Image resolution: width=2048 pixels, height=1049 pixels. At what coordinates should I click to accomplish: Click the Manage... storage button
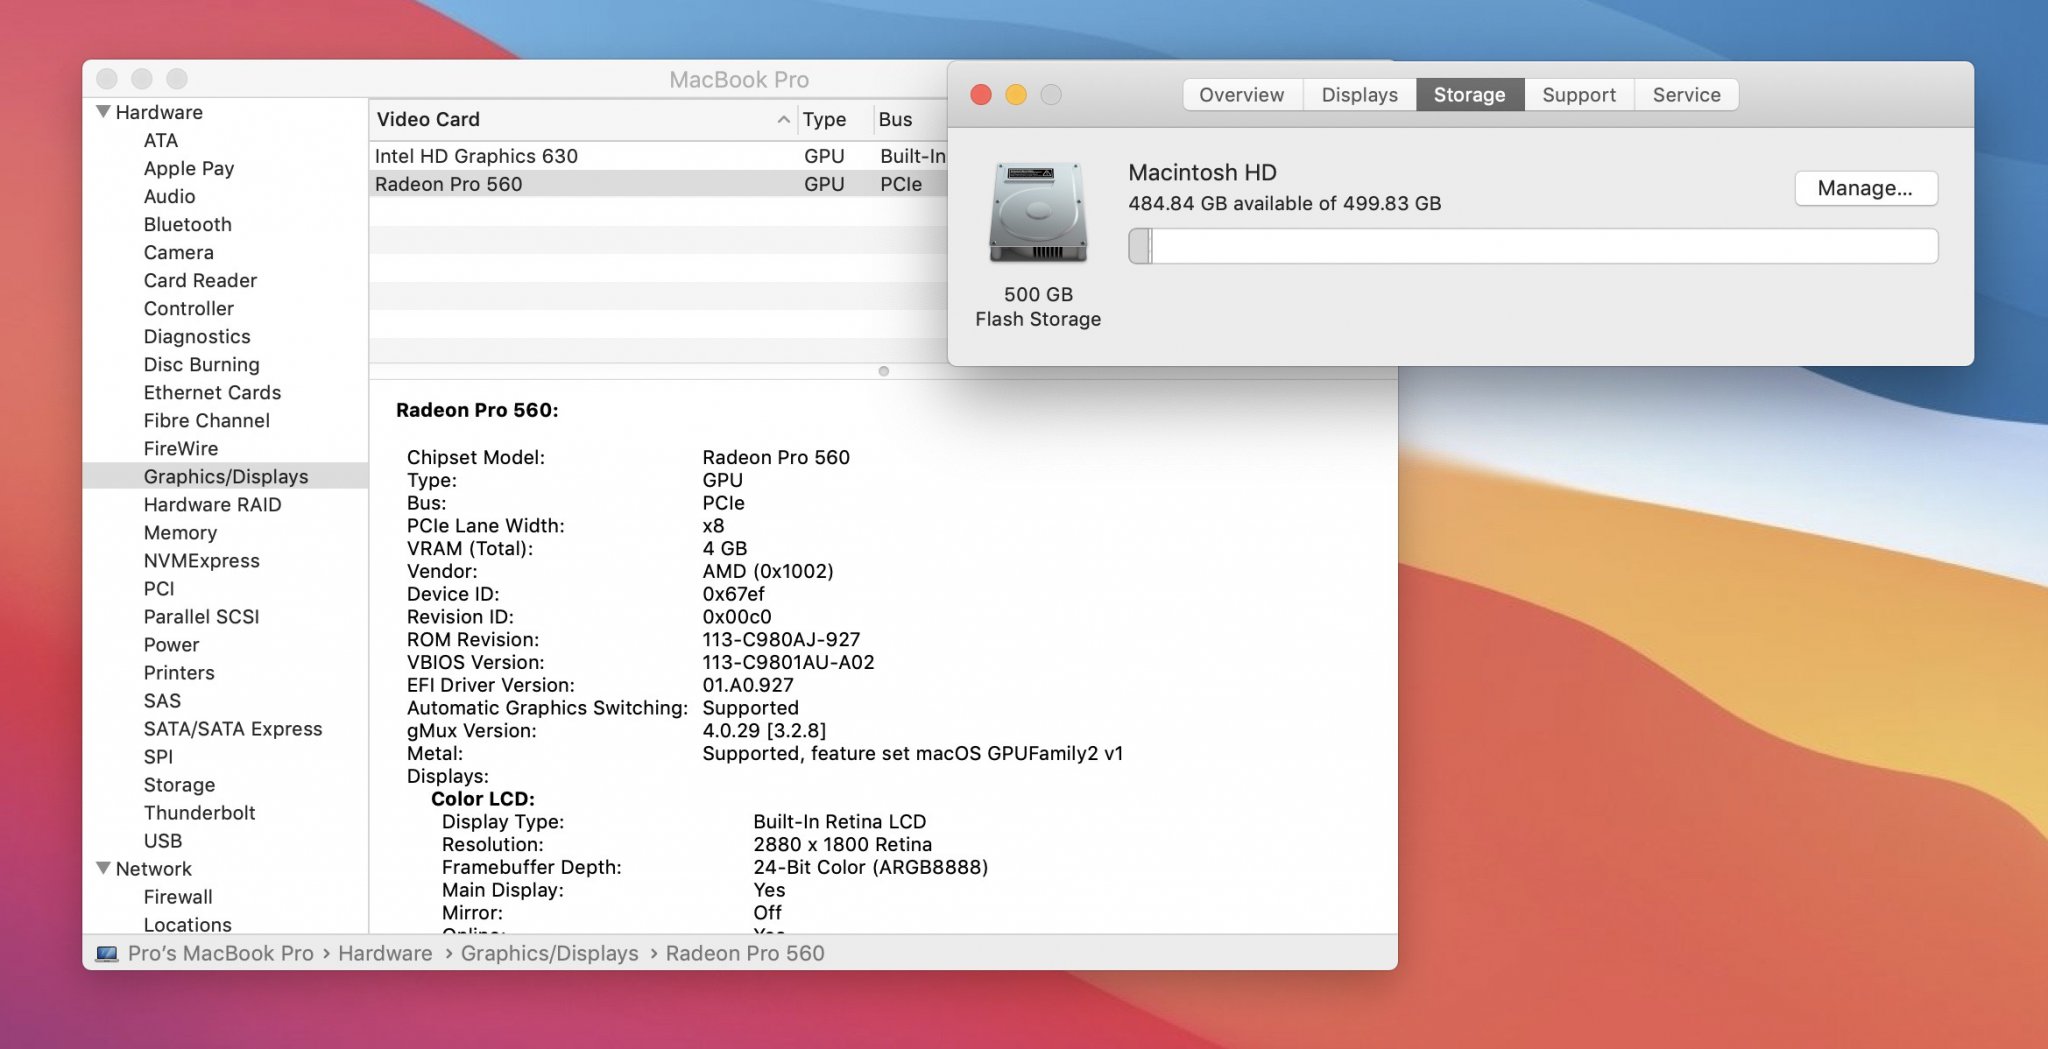(1866, 188)
